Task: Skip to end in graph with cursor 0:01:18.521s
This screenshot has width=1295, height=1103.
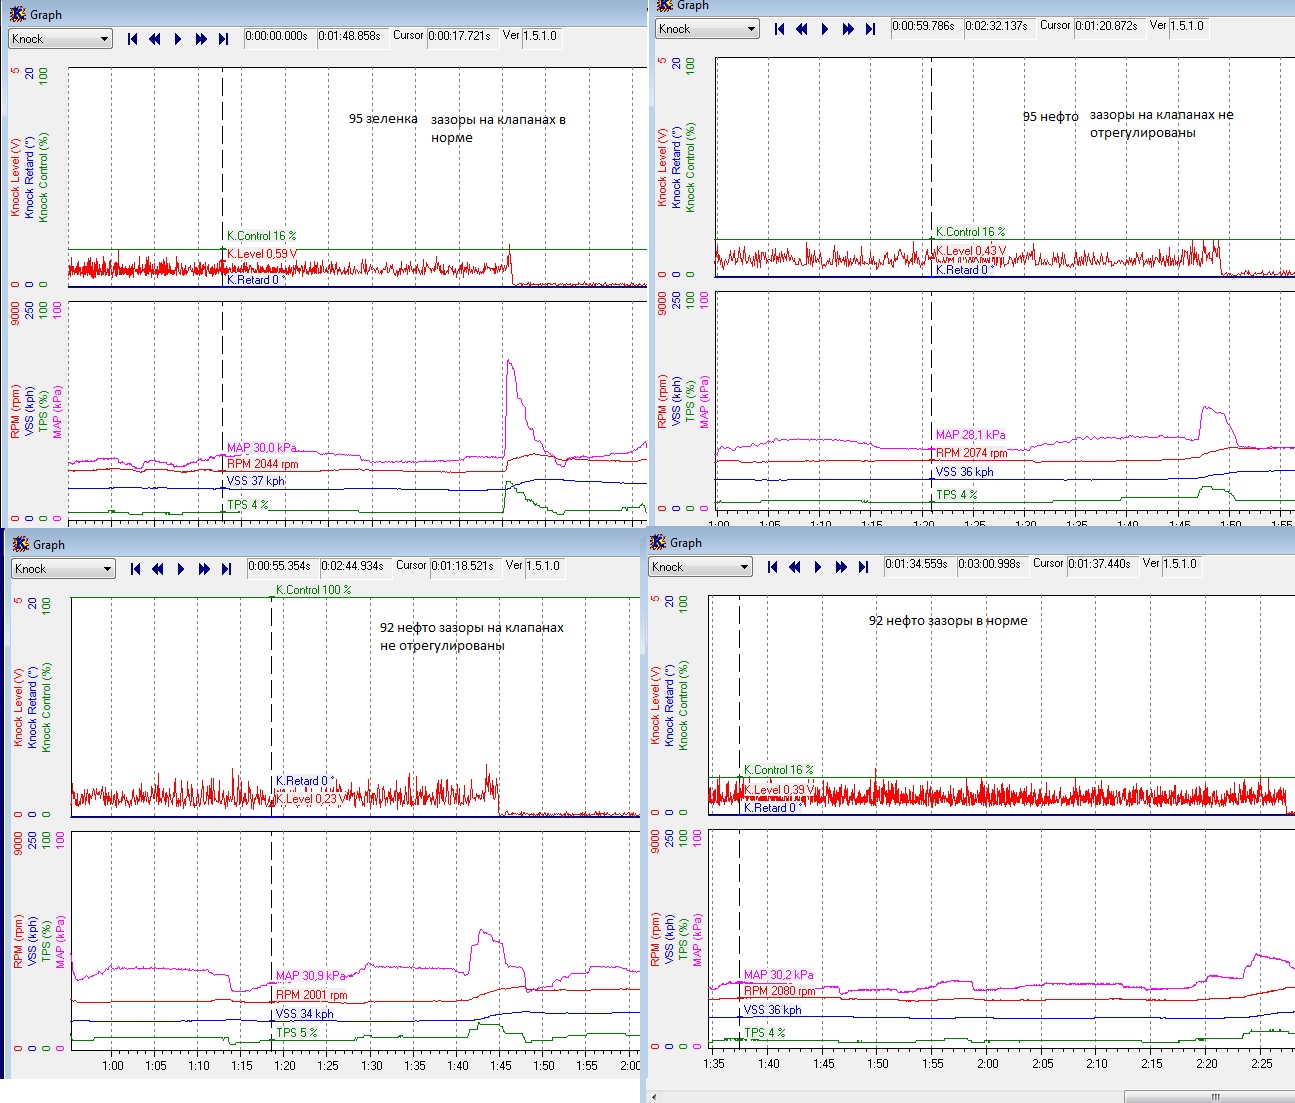Action: point(226,569)
